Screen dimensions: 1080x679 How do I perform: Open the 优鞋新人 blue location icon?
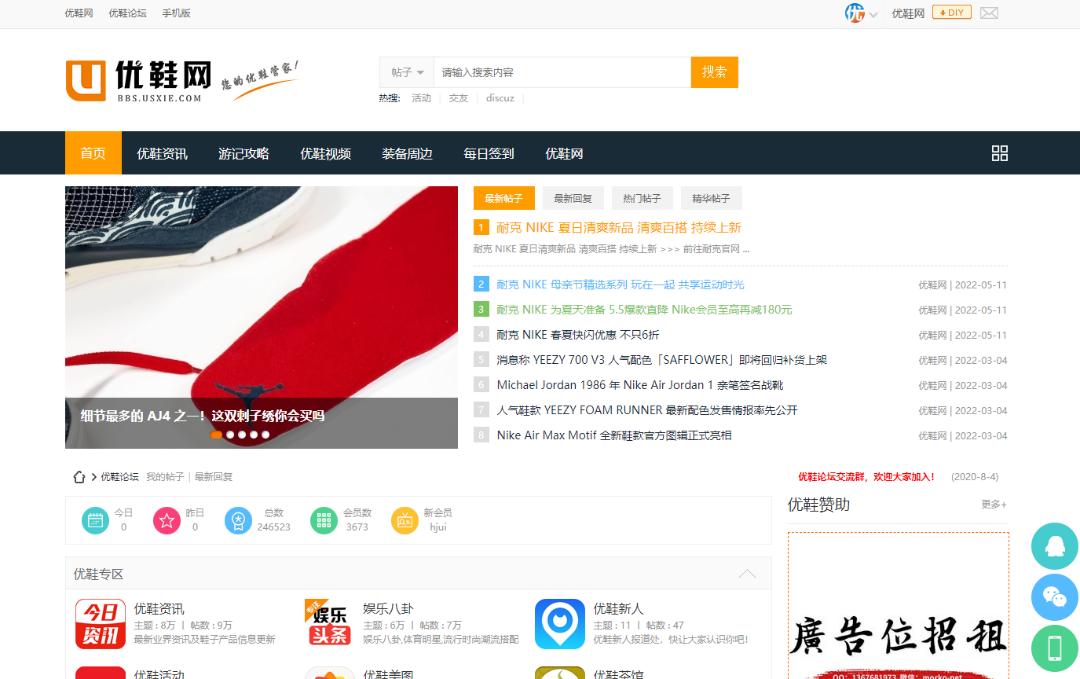click(x=559, y=624)
